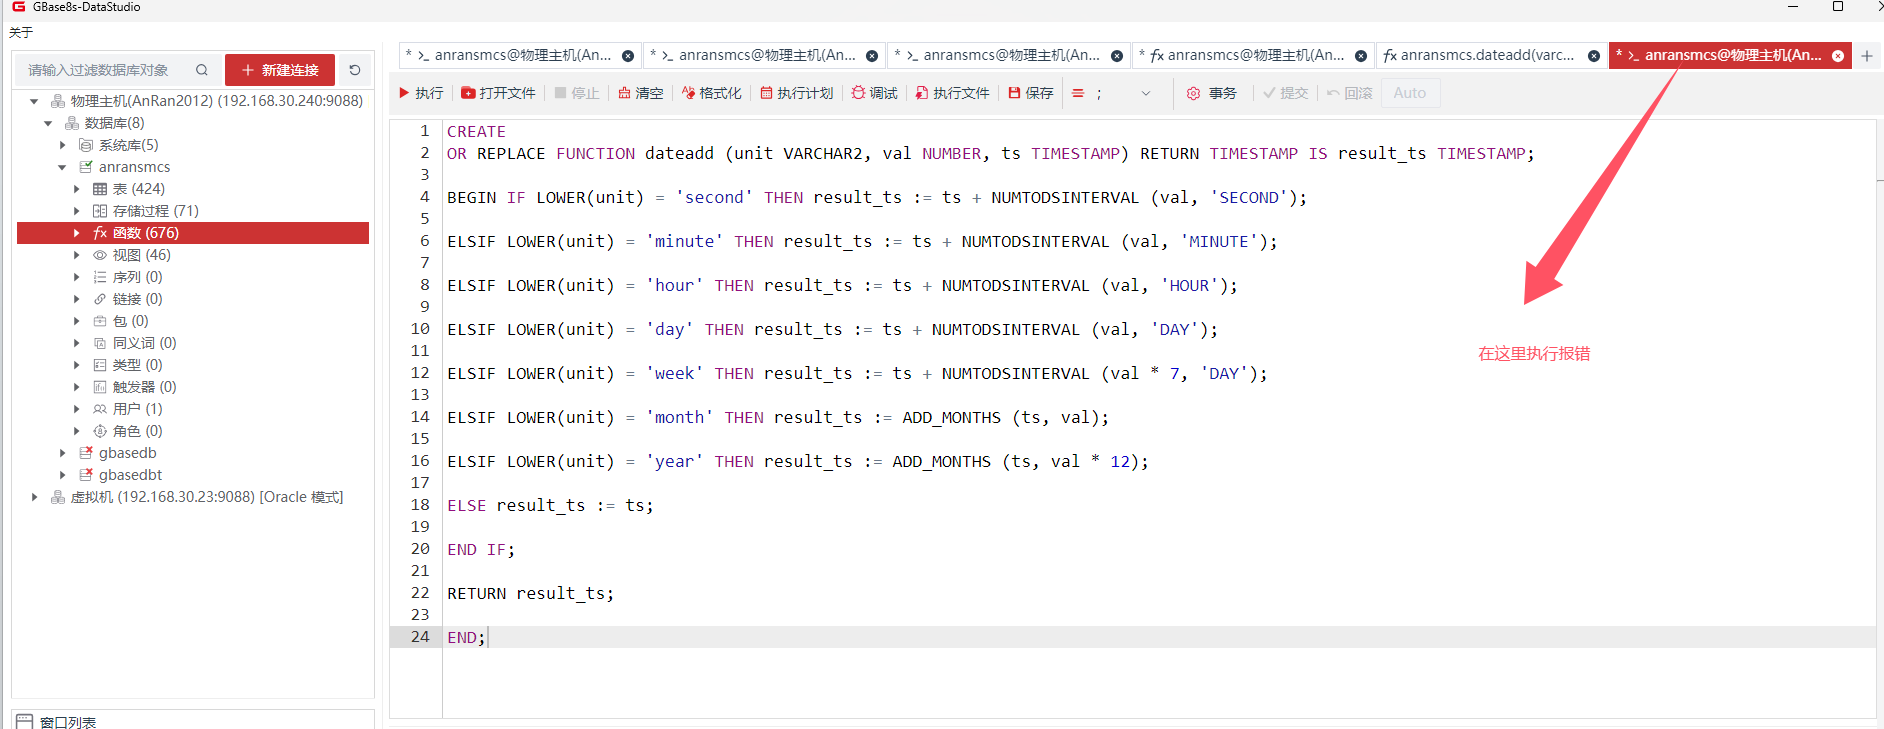Select the 类型 (0) tree item
The height and width of the screenshot is (729, 1884).
[x=137, y=365]
